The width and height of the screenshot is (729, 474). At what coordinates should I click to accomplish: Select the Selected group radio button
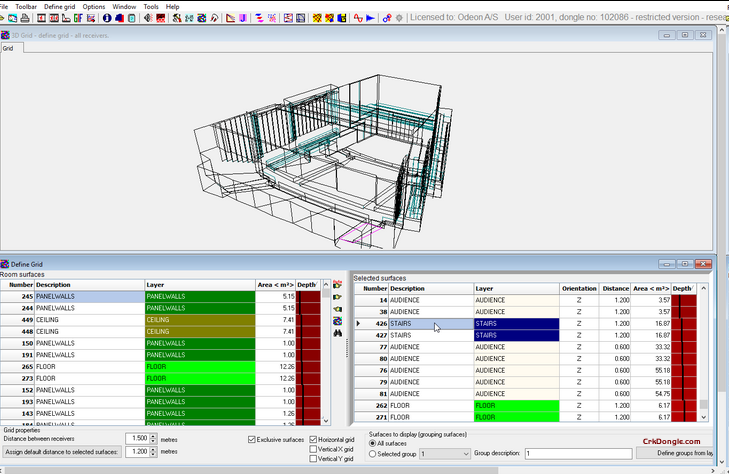pyautogui.click(x=373, y=453)
